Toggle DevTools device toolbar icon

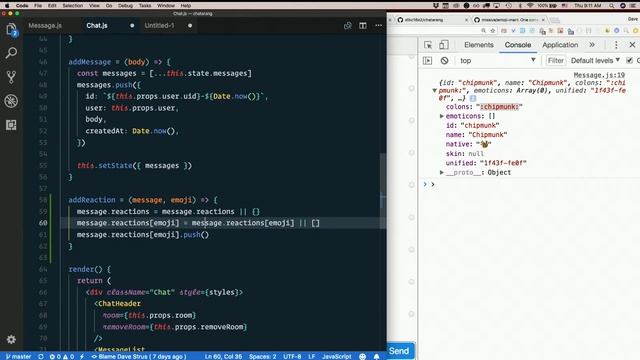(x=444, y=45)
